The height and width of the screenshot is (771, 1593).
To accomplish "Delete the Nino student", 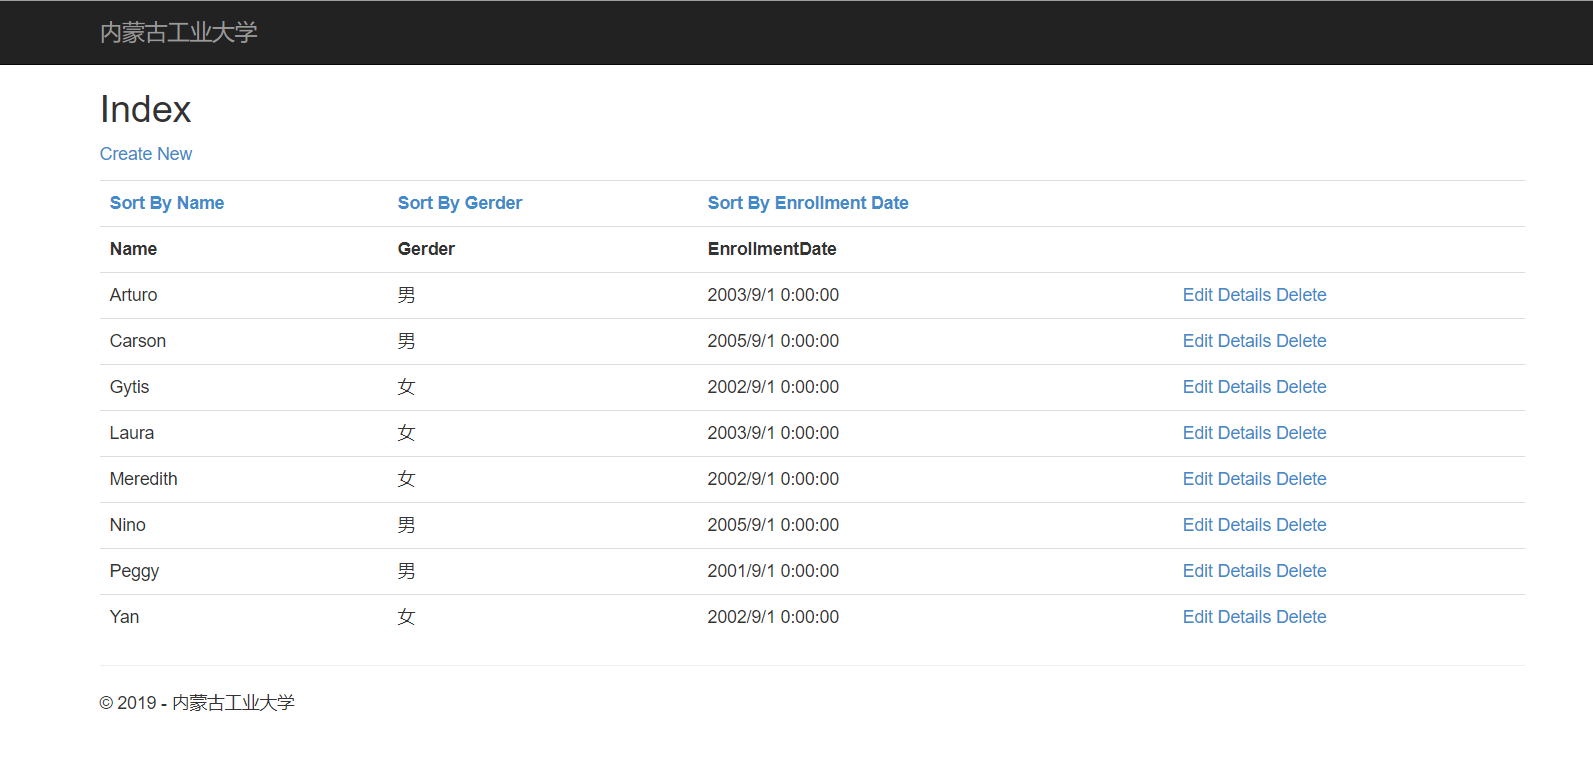I will 1301,525.
